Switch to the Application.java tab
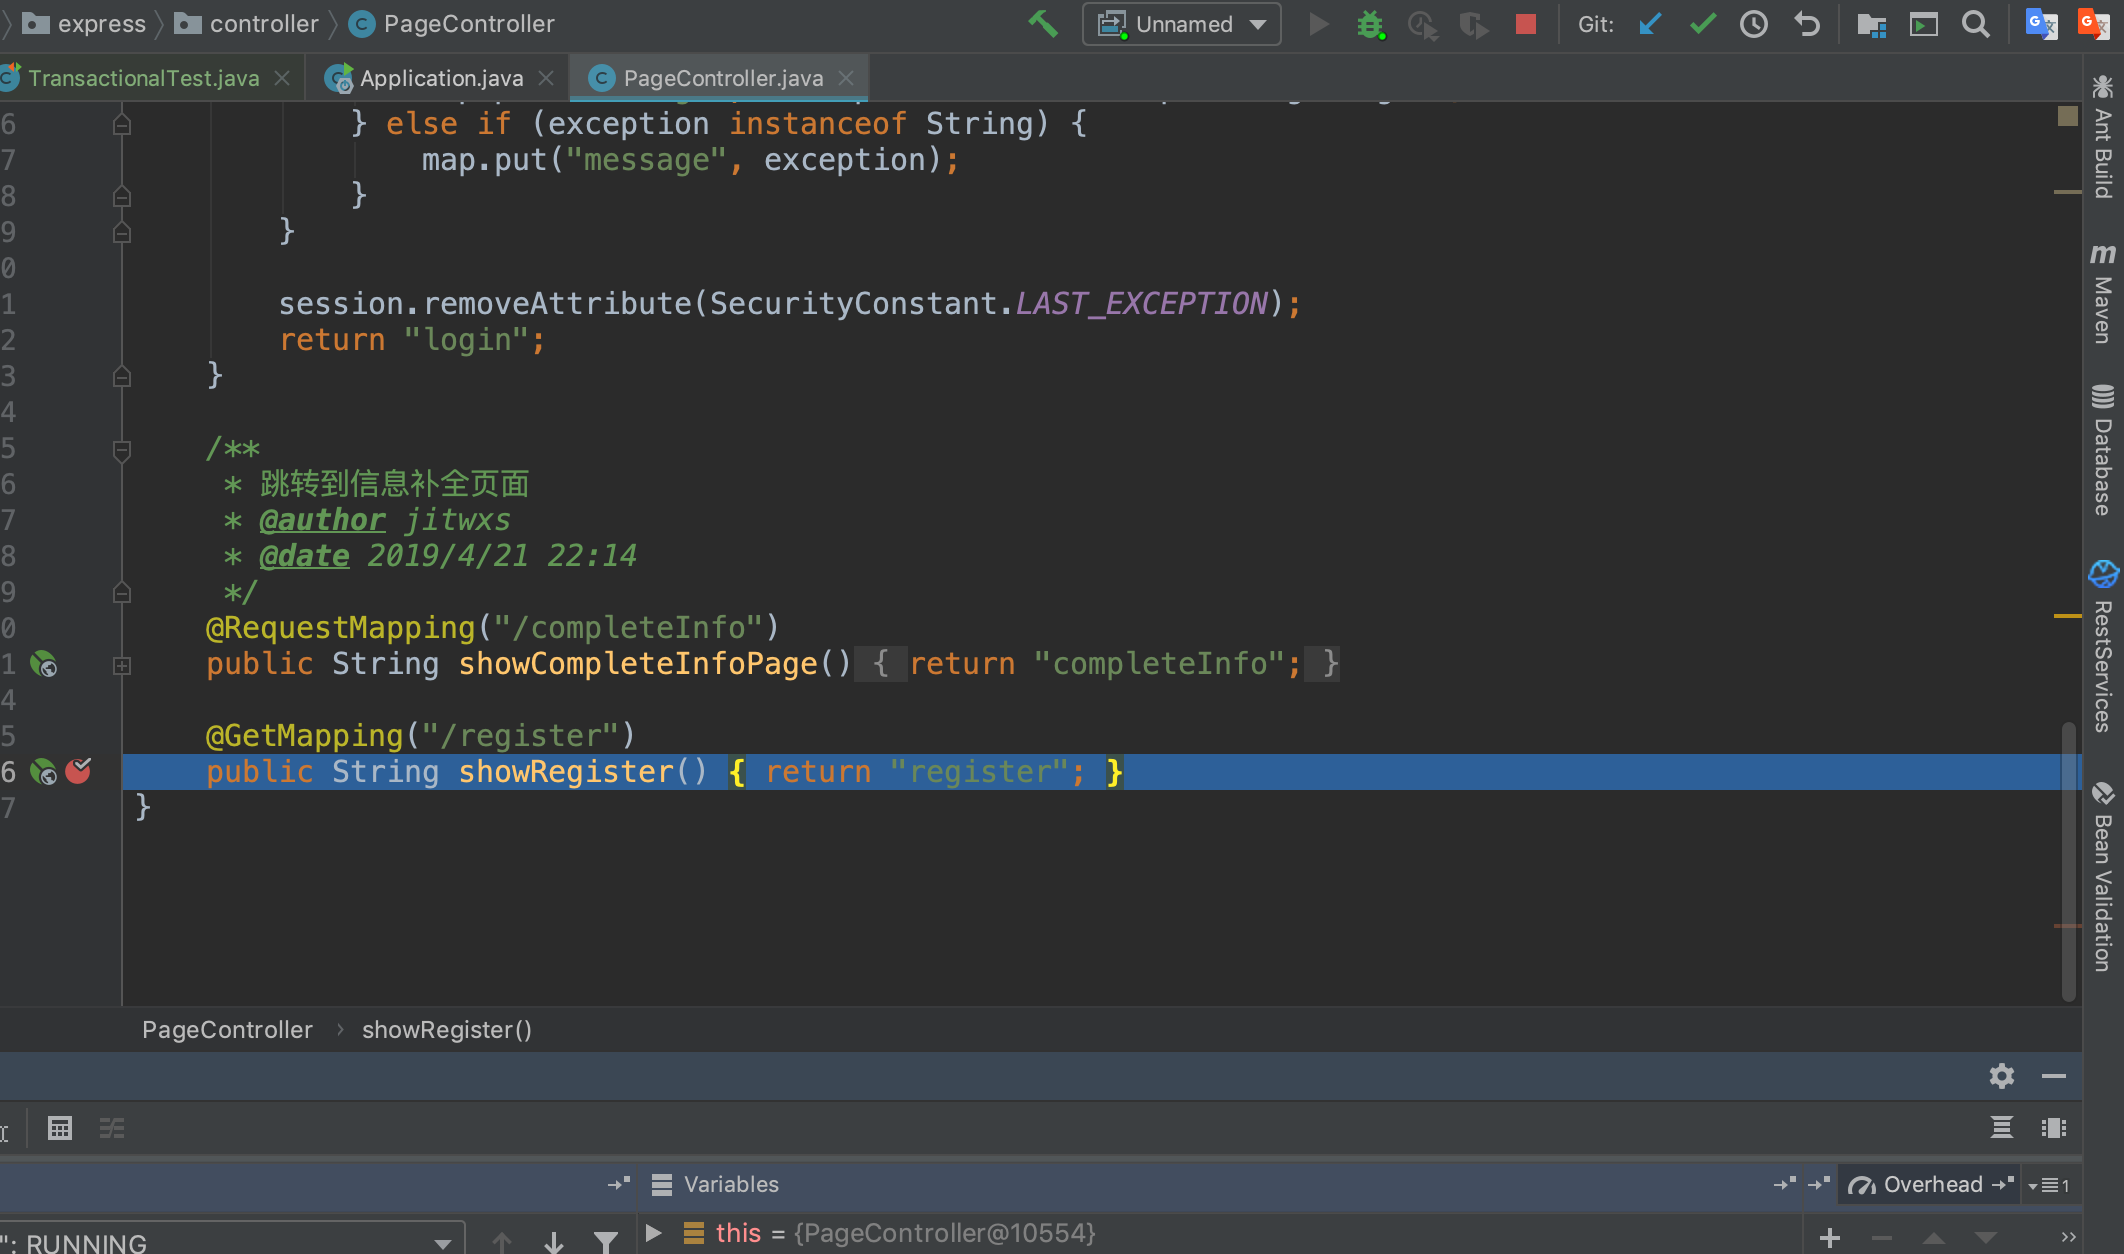Screen dimensions: 2124x1254 click(x=440, y=78)
